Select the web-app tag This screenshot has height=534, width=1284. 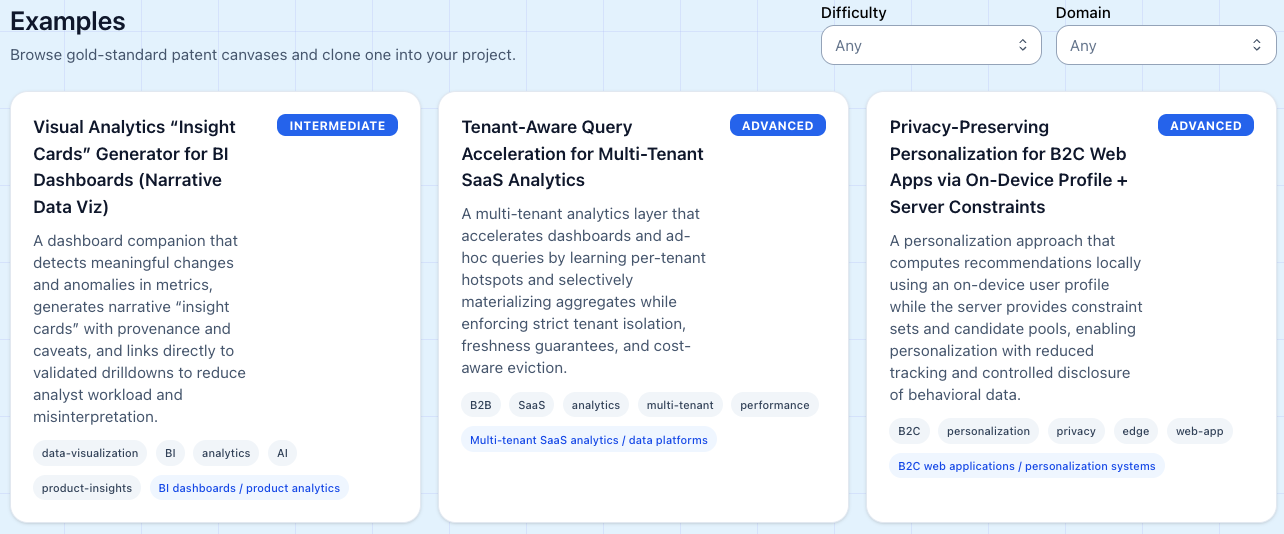point(1199,431)
